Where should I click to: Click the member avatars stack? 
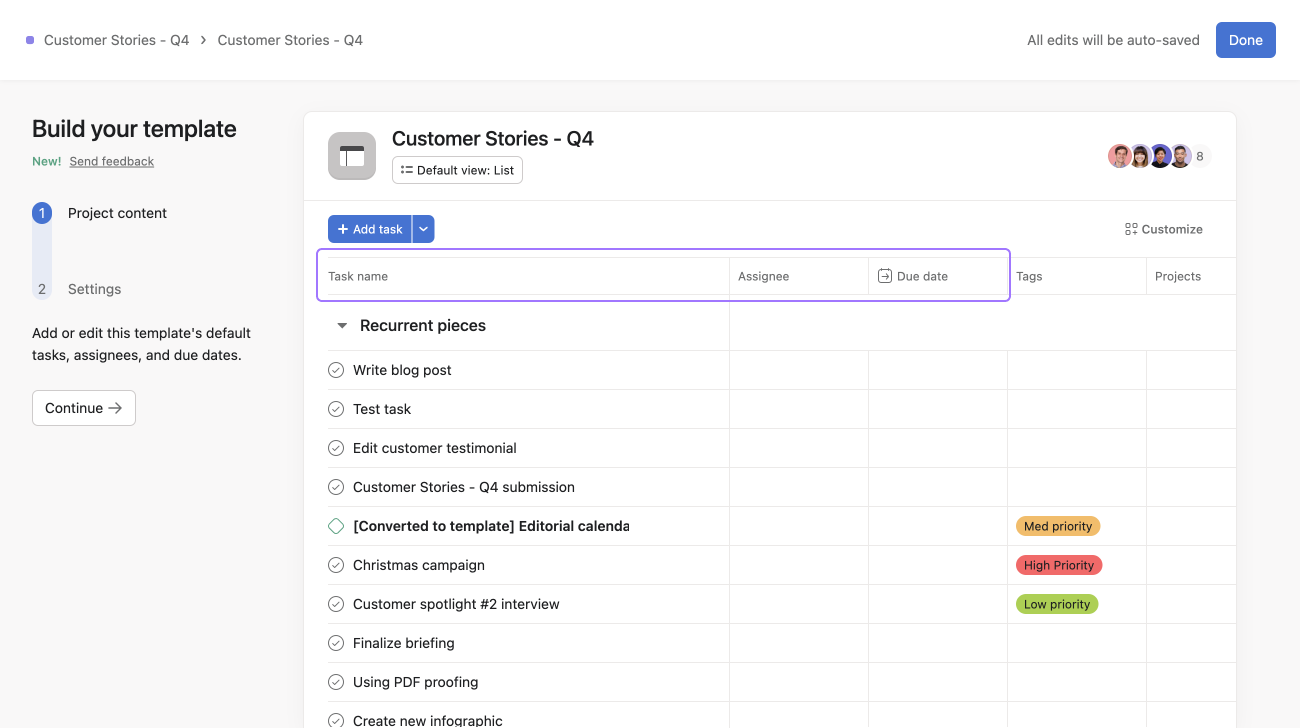(1150, 156)
